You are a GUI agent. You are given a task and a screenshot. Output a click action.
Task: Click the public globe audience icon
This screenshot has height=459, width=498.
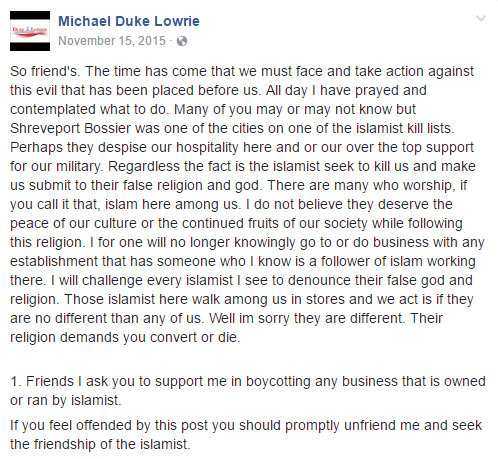[182, 41]
